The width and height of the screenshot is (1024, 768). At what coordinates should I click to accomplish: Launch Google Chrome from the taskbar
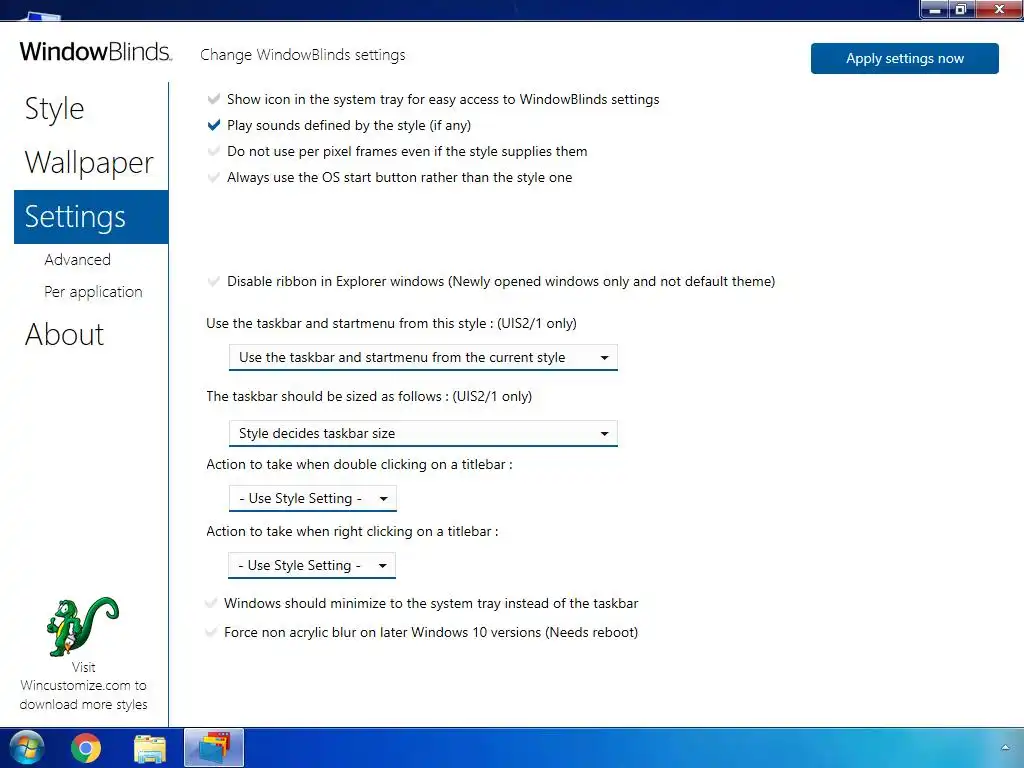pyautogui.click(x=86, y=748)
